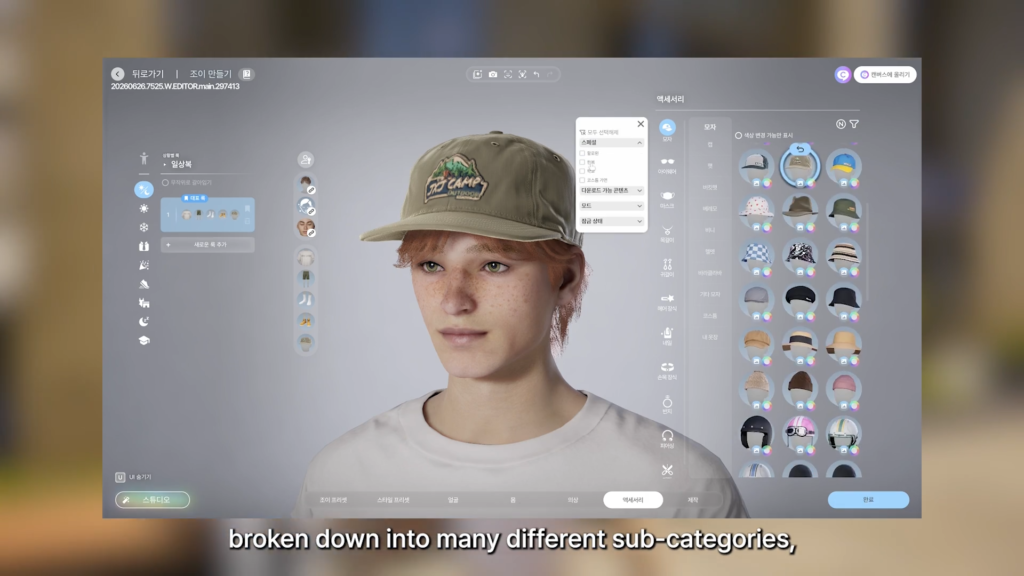This screenshot has height=576, width=1024.
Task: Open the help guide book icon
Action: pyautogui.click(x=247, y=74)
